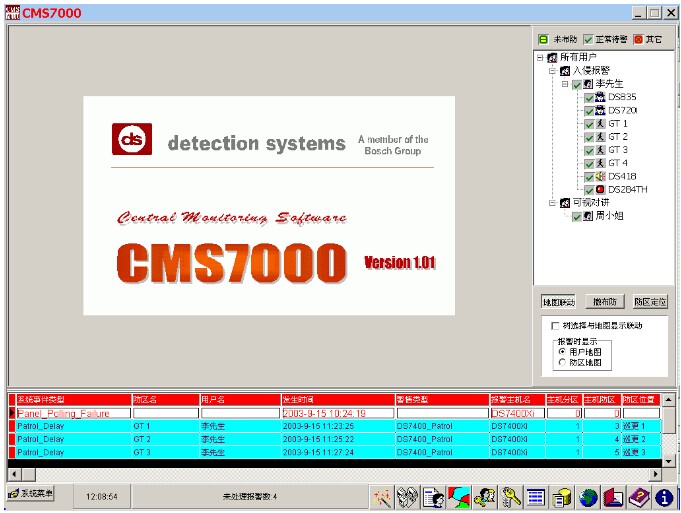Open the red notebook icon
The width and height of the screenshot is (681, 513).
613,497
